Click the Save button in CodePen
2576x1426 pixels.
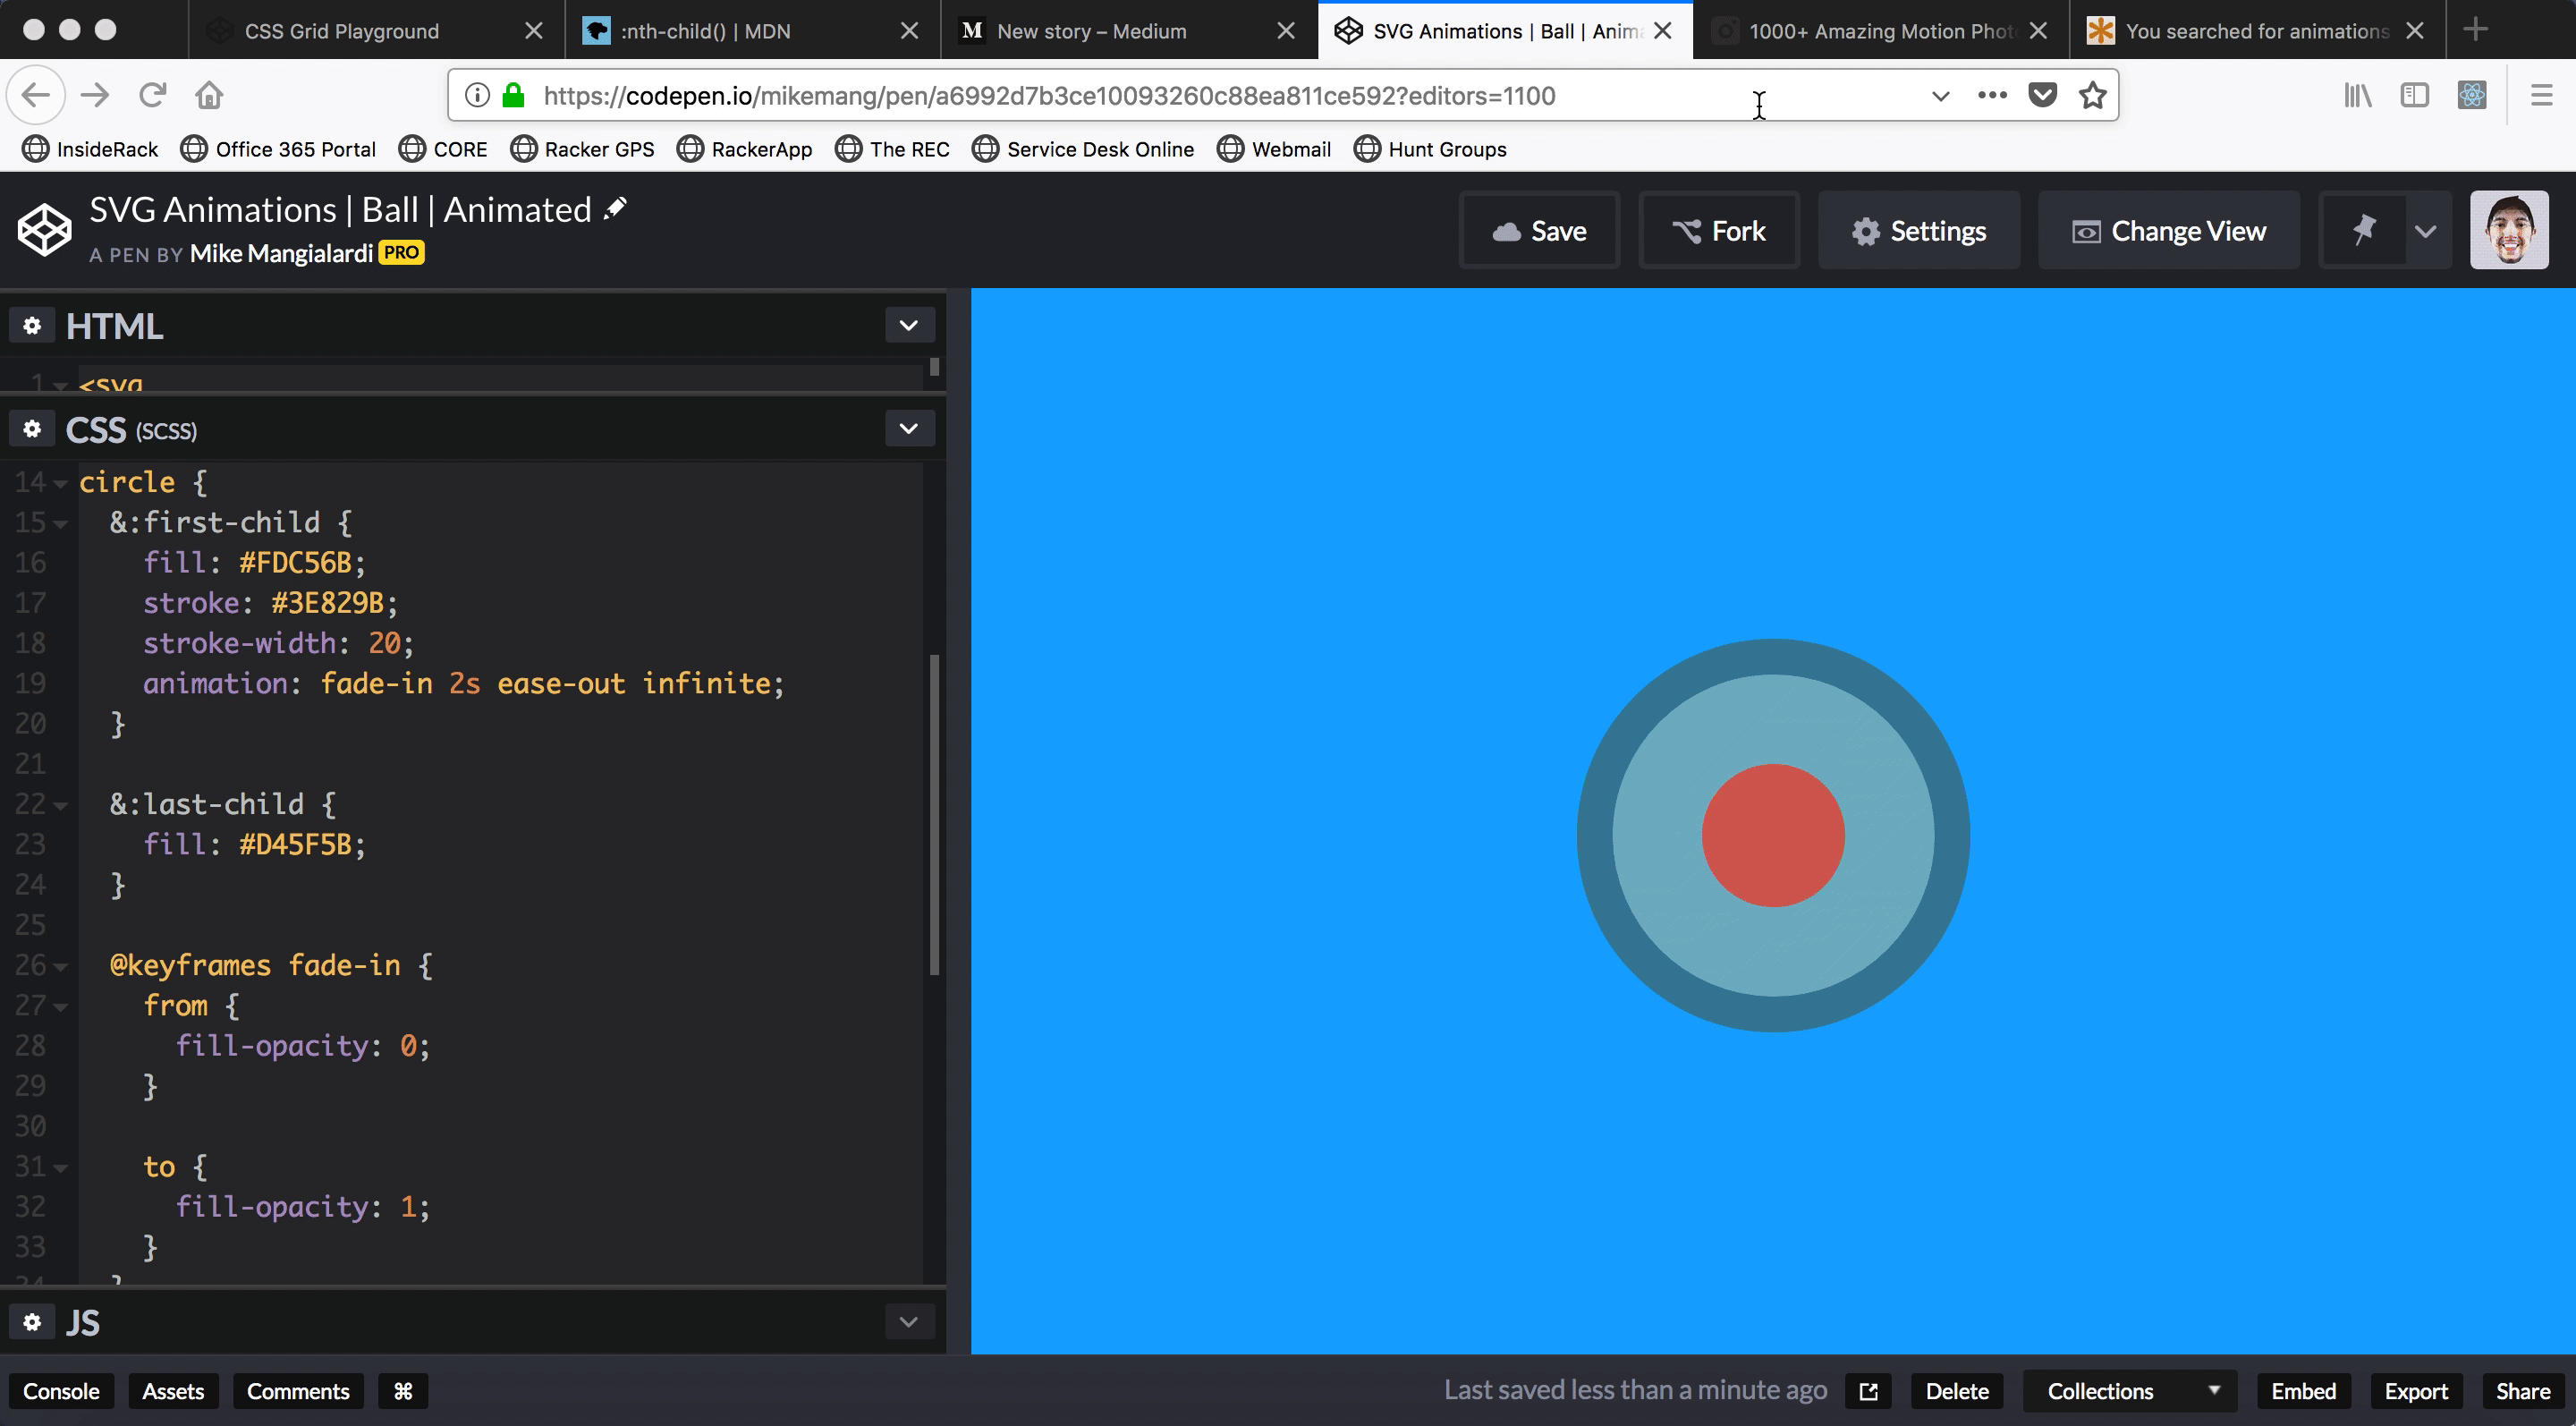[1539, 230]
